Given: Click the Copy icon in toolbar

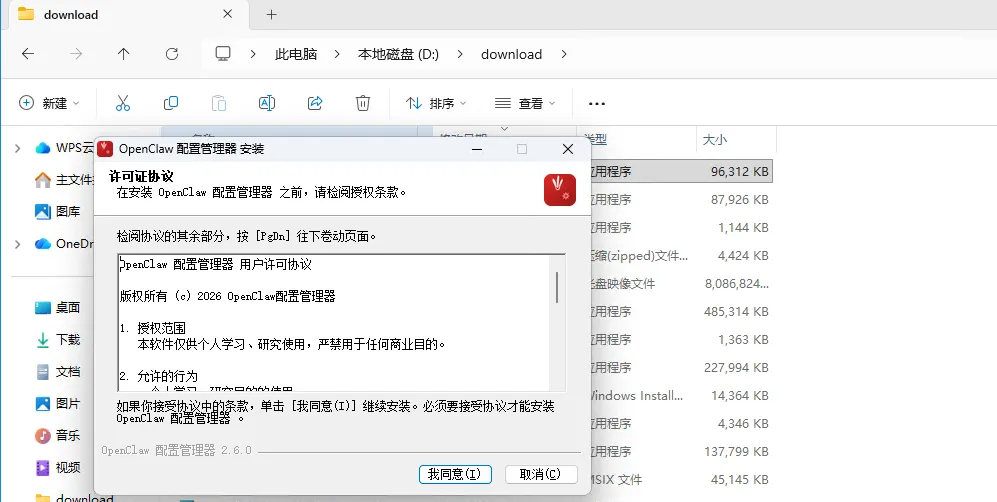Looking at the screenshot, I should (171, 103).
